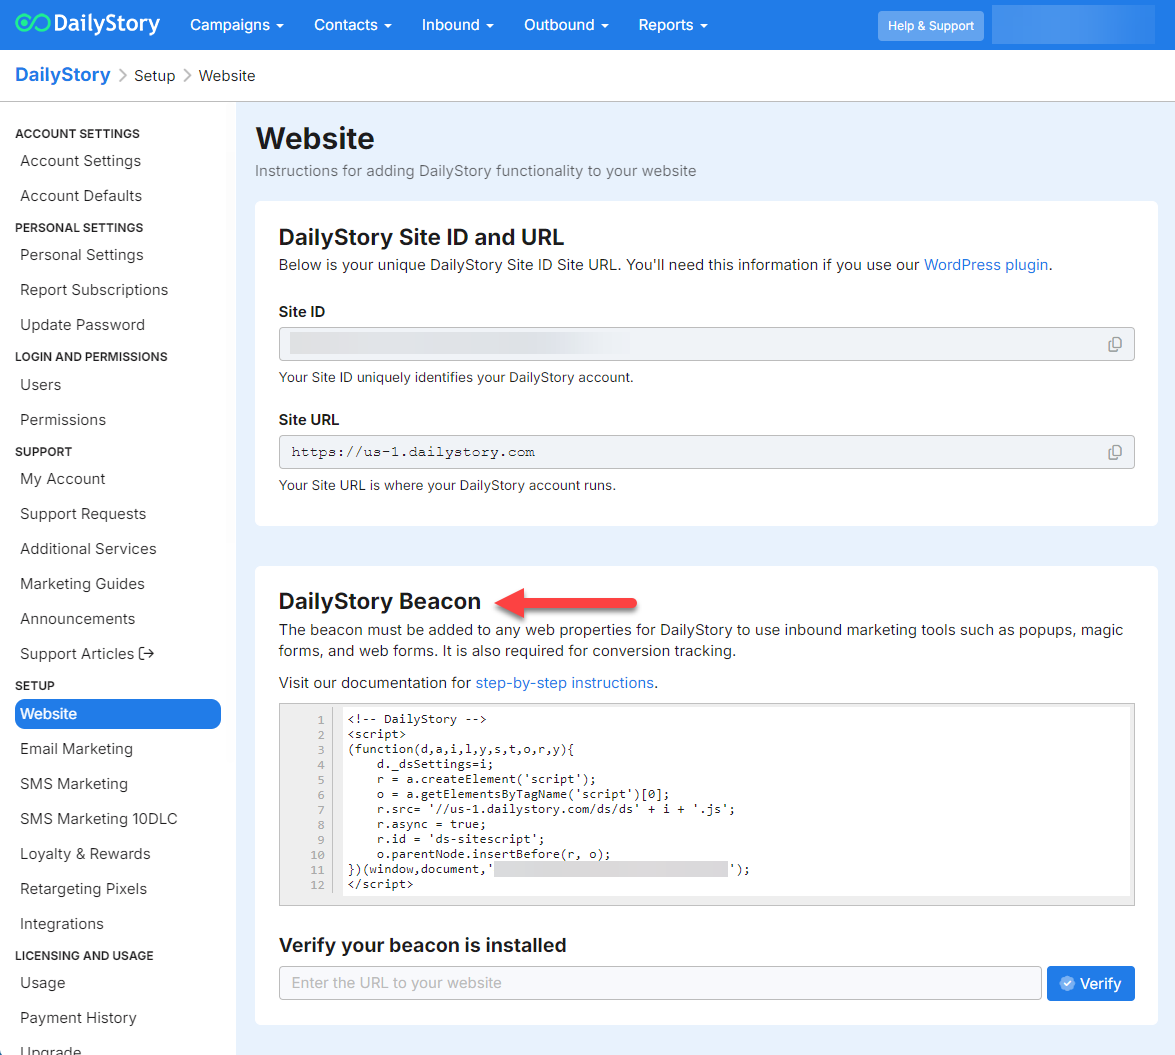Screen dimensions: 1175x1055
Task: Click the user account area in header
Action: pos(1073,25)
